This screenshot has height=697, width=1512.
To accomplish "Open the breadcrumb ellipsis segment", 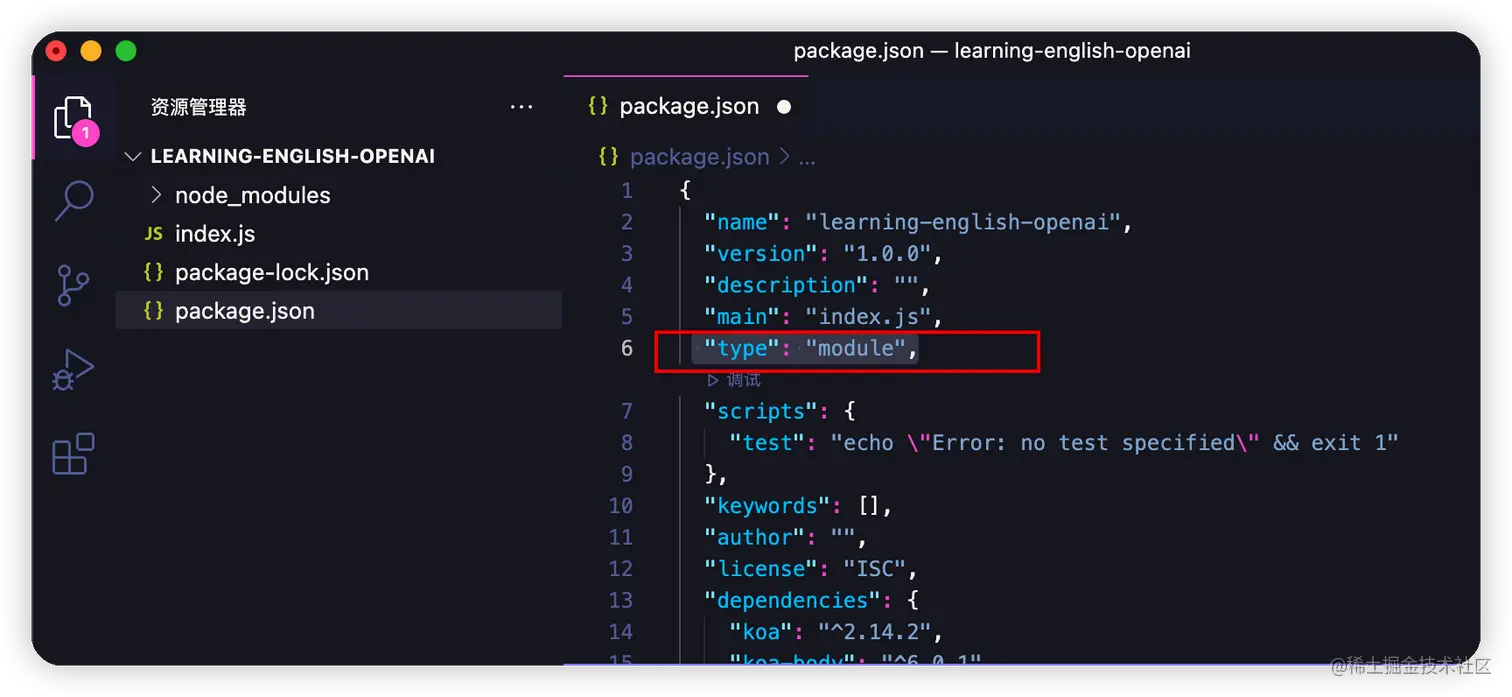I will [807, 158].
